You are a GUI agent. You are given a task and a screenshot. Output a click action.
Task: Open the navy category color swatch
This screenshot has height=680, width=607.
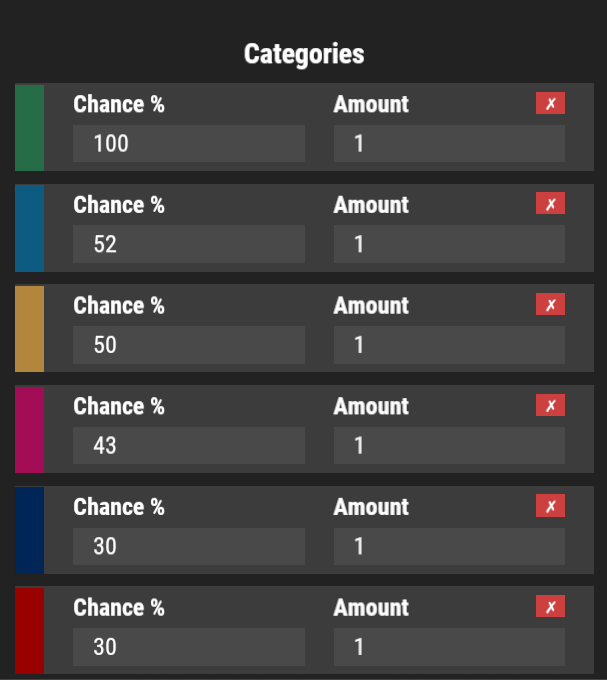[x=29, y=530]
